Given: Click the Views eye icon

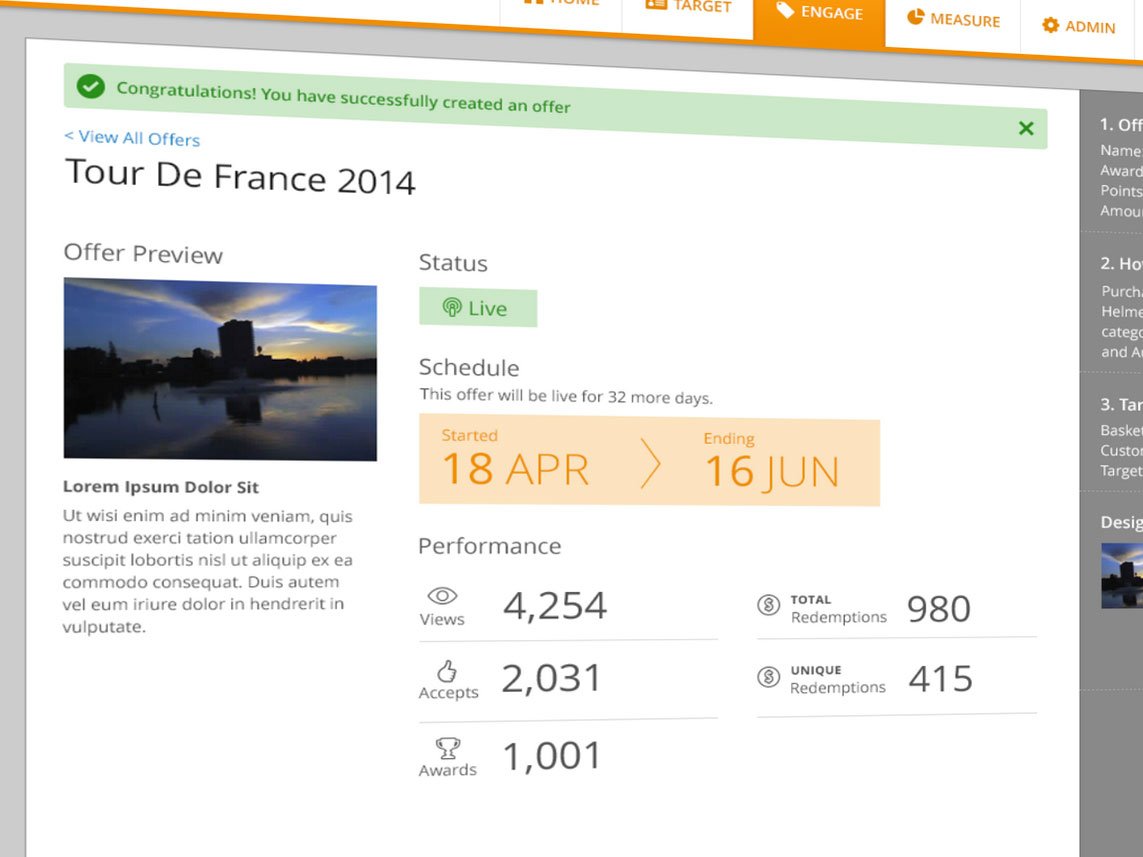Looking at the screenshot, I should 442,596.
